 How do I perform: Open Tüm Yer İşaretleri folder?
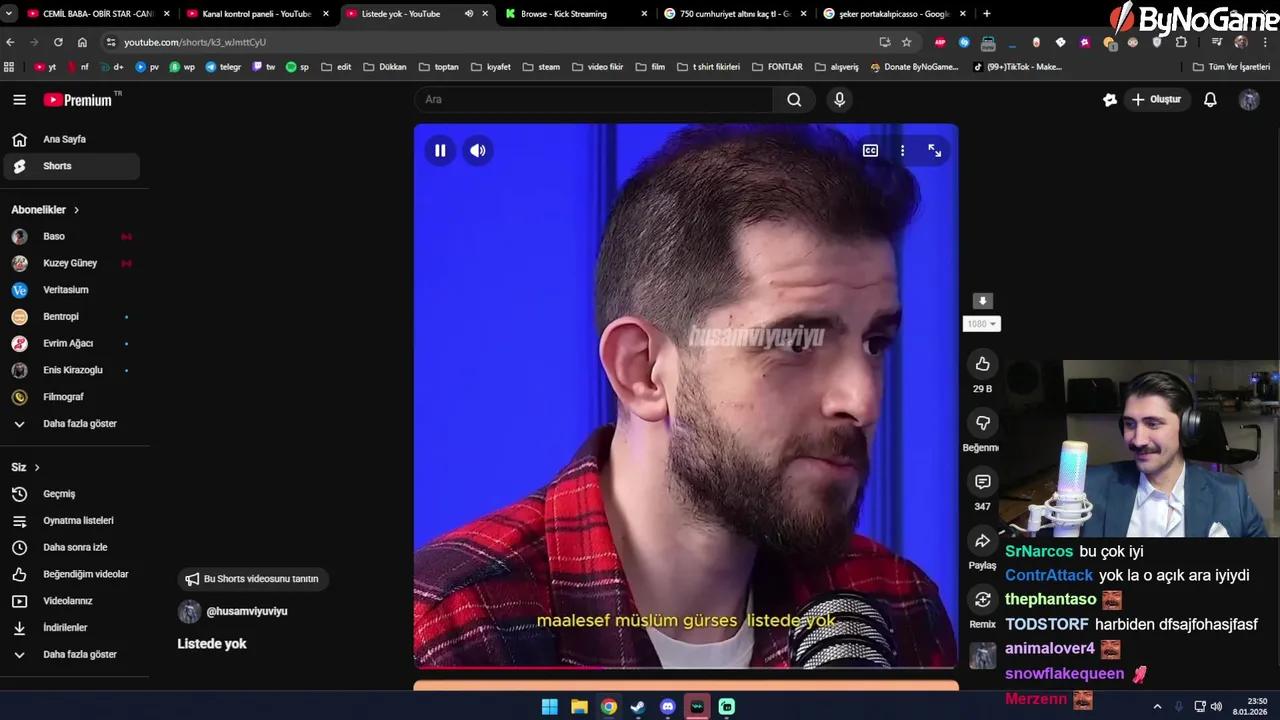coord(1231,67)
